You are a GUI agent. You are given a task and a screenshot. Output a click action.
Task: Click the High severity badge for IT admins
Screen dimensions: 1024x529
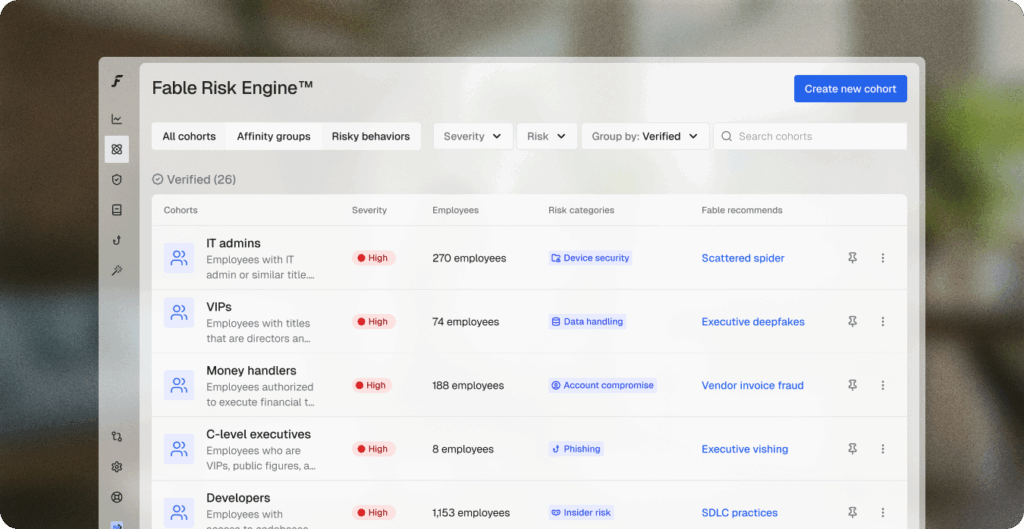tap(374, 258)
